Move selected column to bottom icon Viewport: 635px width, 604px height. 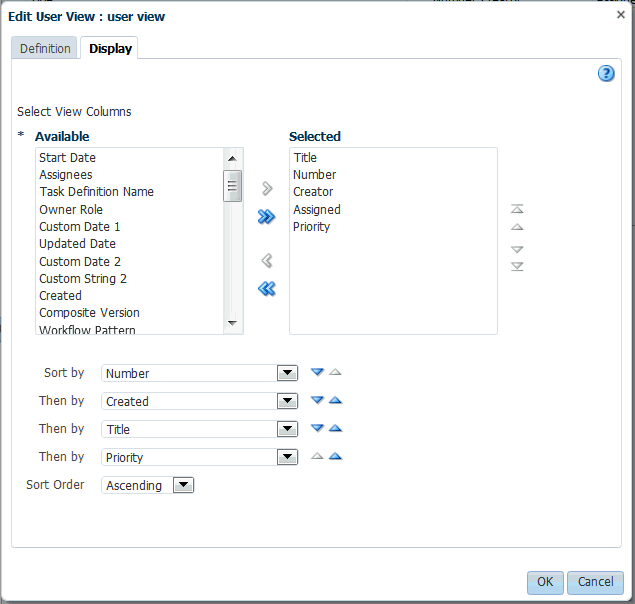pos(517,266)
